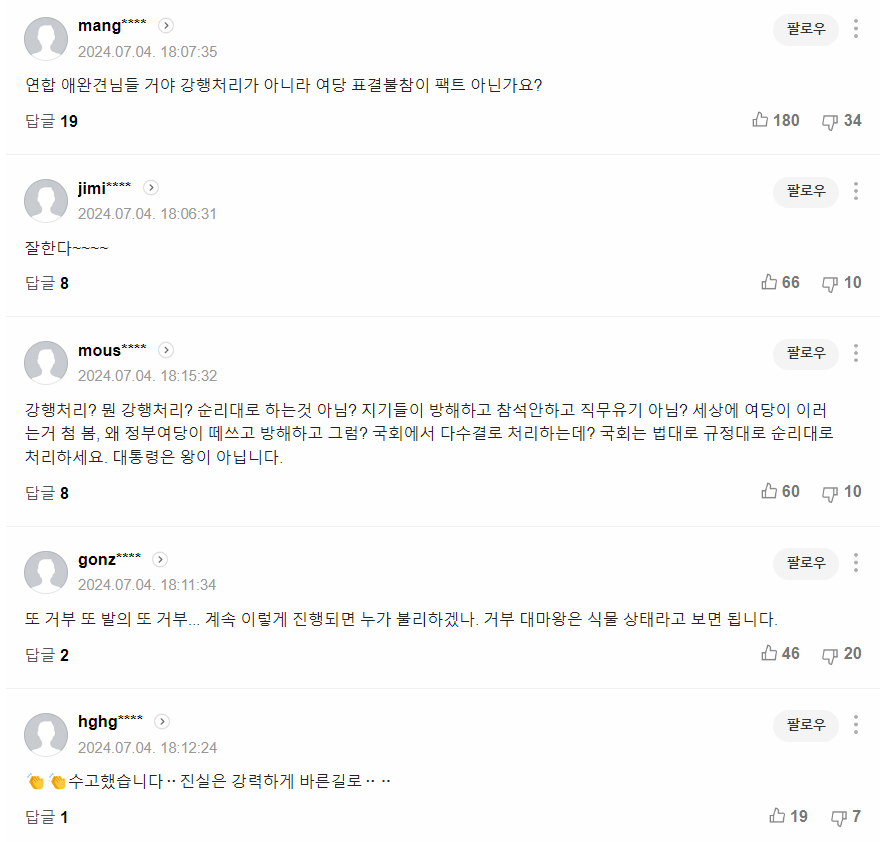Expand the 8 replies under jimi****
The width and height of the screenshot is (880, 842).
pyautogui.click(x=47, y=283)
